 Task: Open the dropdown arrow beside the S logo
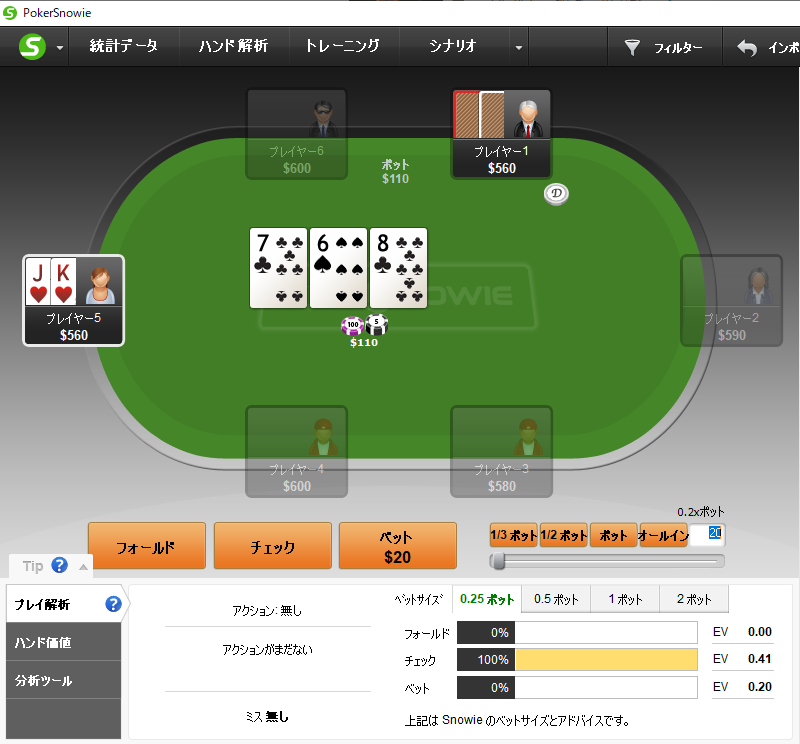click(60, 47)
